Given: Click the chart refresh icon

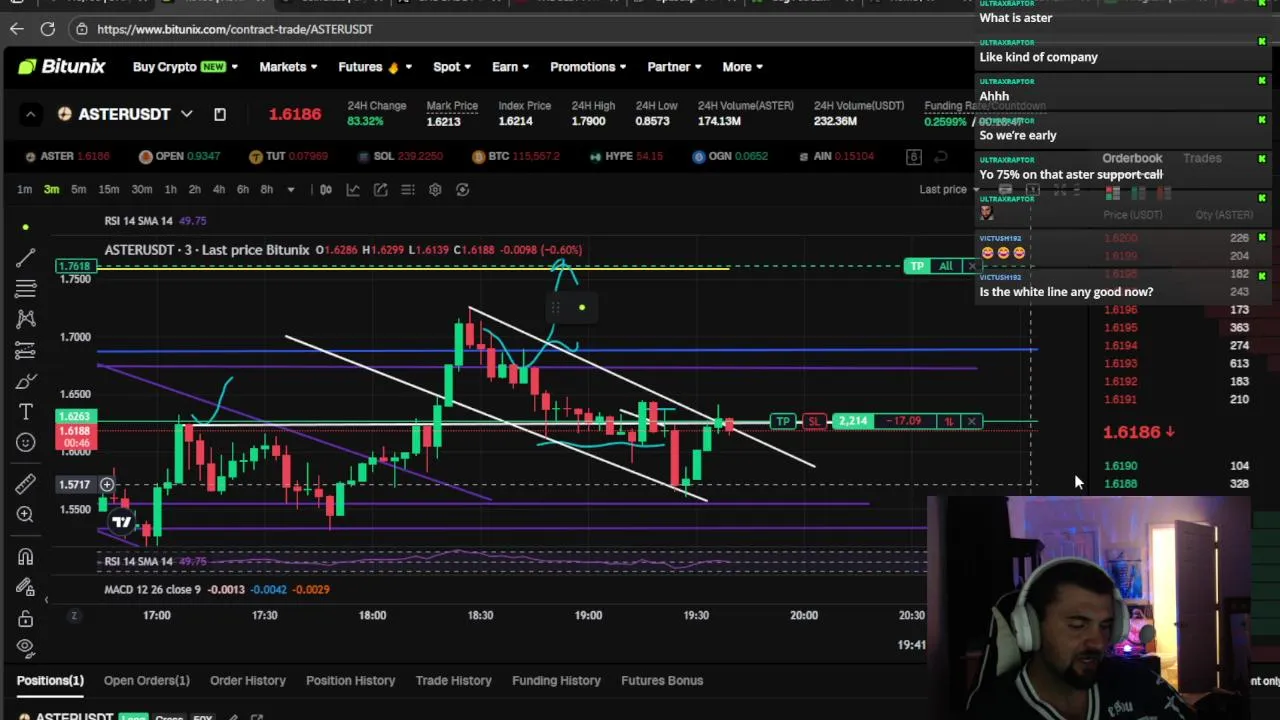Looking at the screenshot, I should point(462,189).
